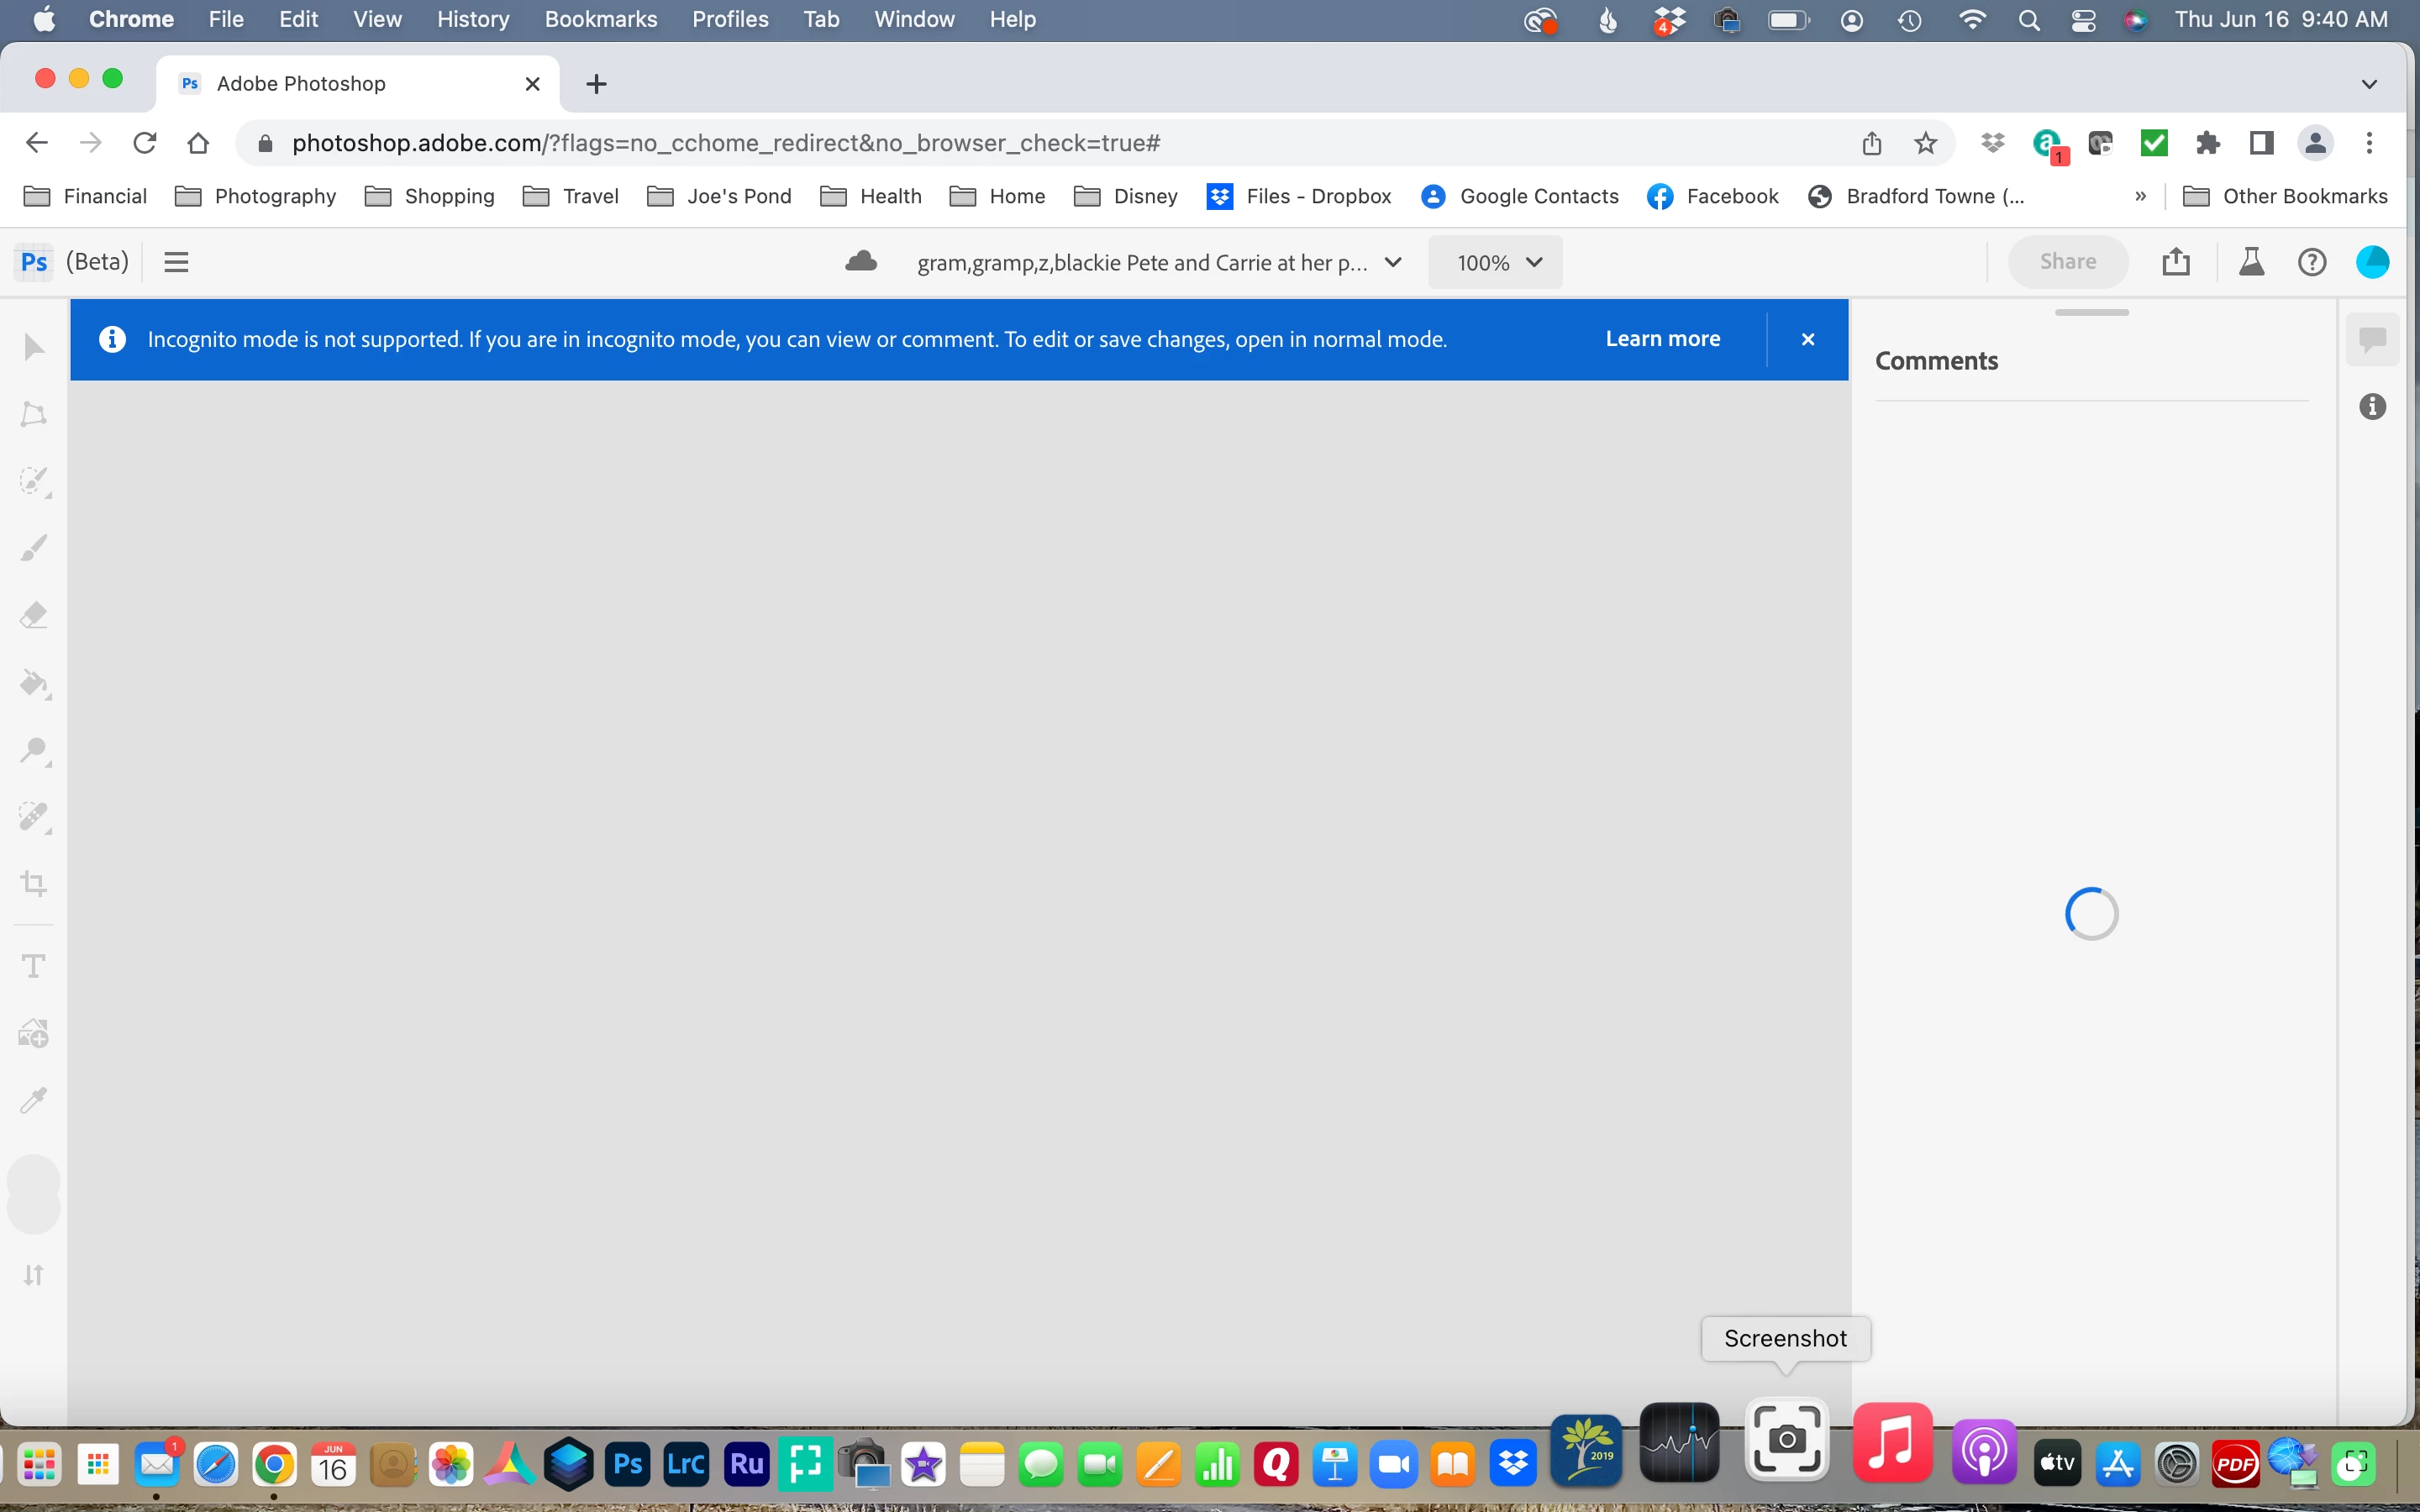
Task: Select the Crop tool
Action: point(34,883)
